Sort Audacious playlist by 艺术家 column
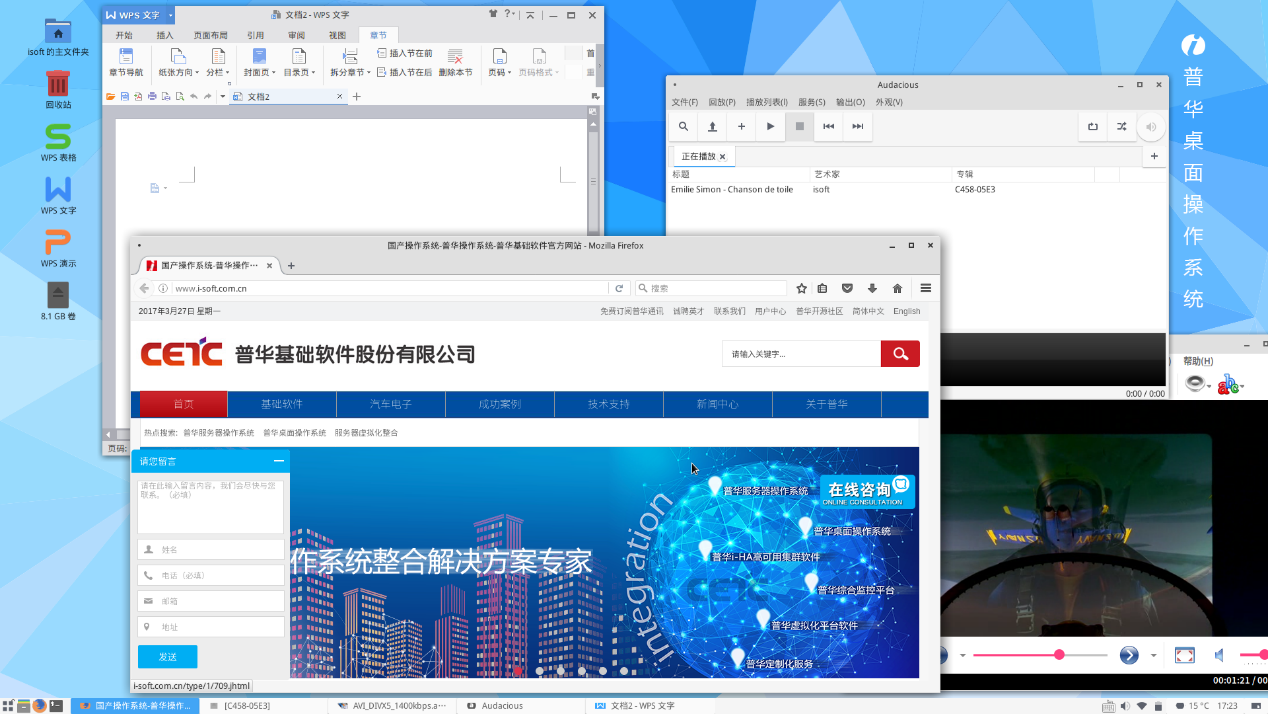This screenshot has height=714, width=1268. click(x=880, y=174)
